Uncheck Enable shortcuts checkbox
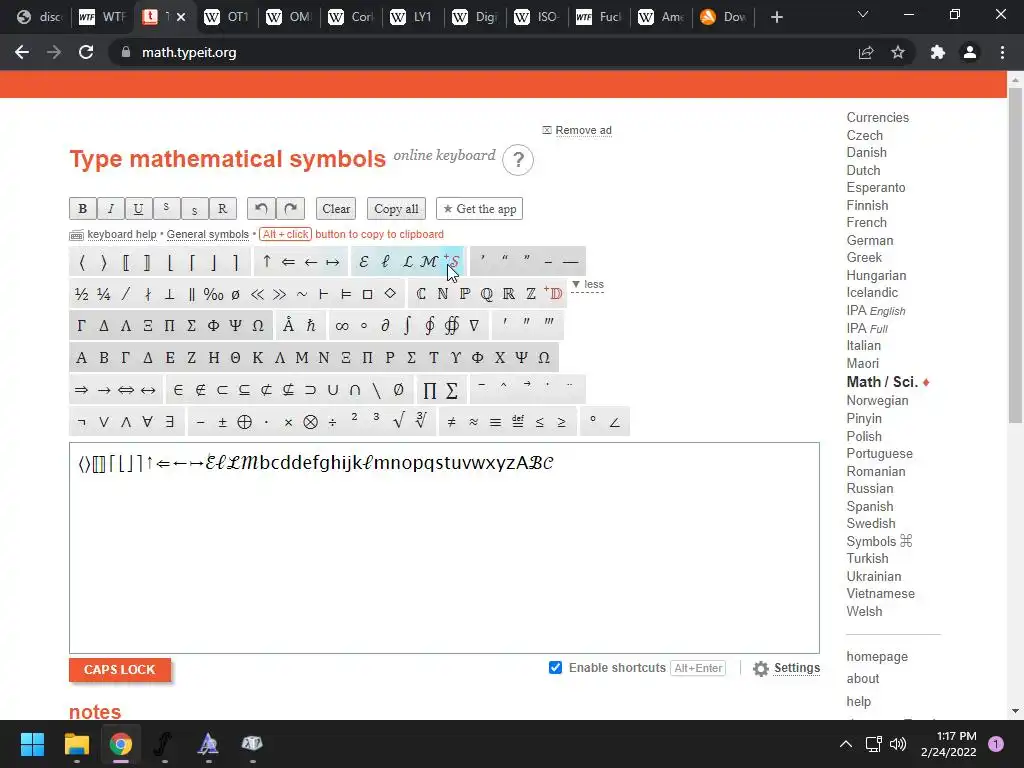The image size is (1024, 768). [x=555, y=667]
